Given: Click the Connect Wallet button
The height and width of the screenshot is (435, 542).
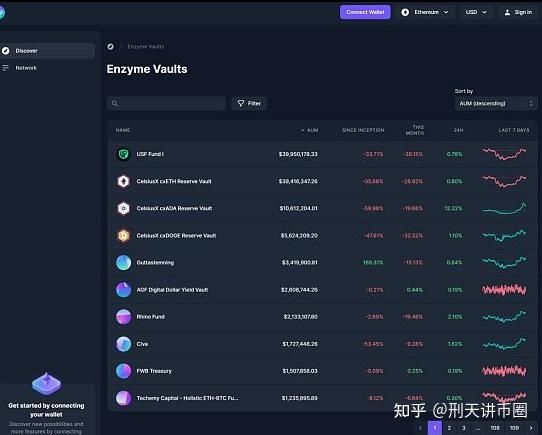Looking at the screenshot, I should point(365,12).
